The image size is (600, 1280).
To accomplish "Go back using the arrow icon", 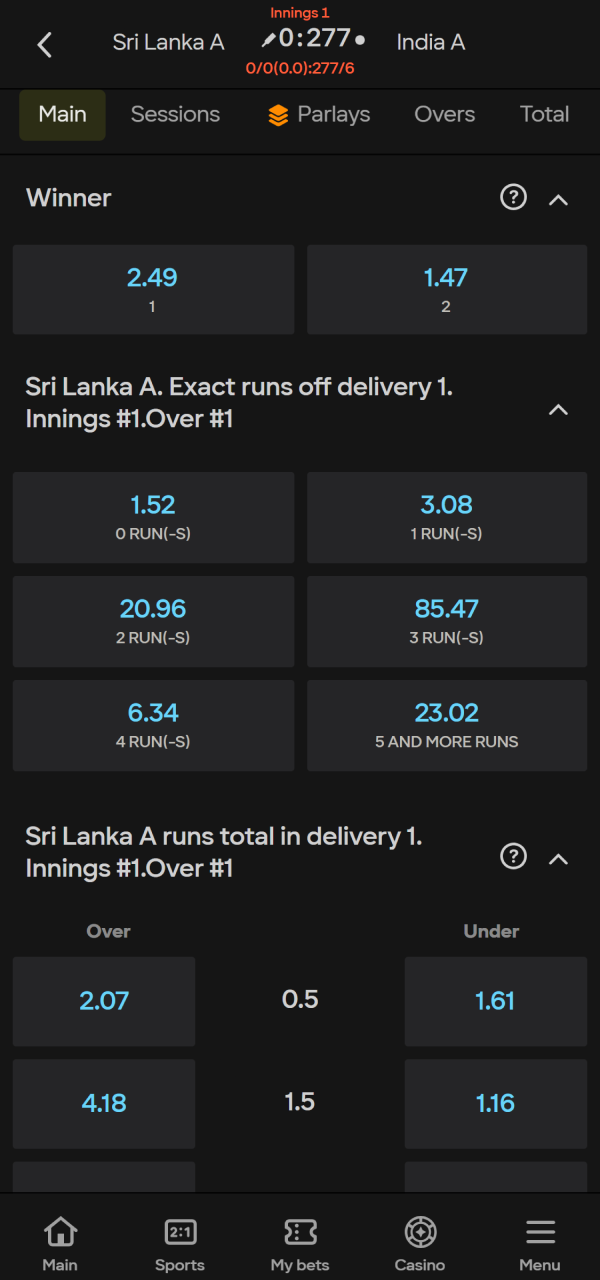I will coord(44,44).
